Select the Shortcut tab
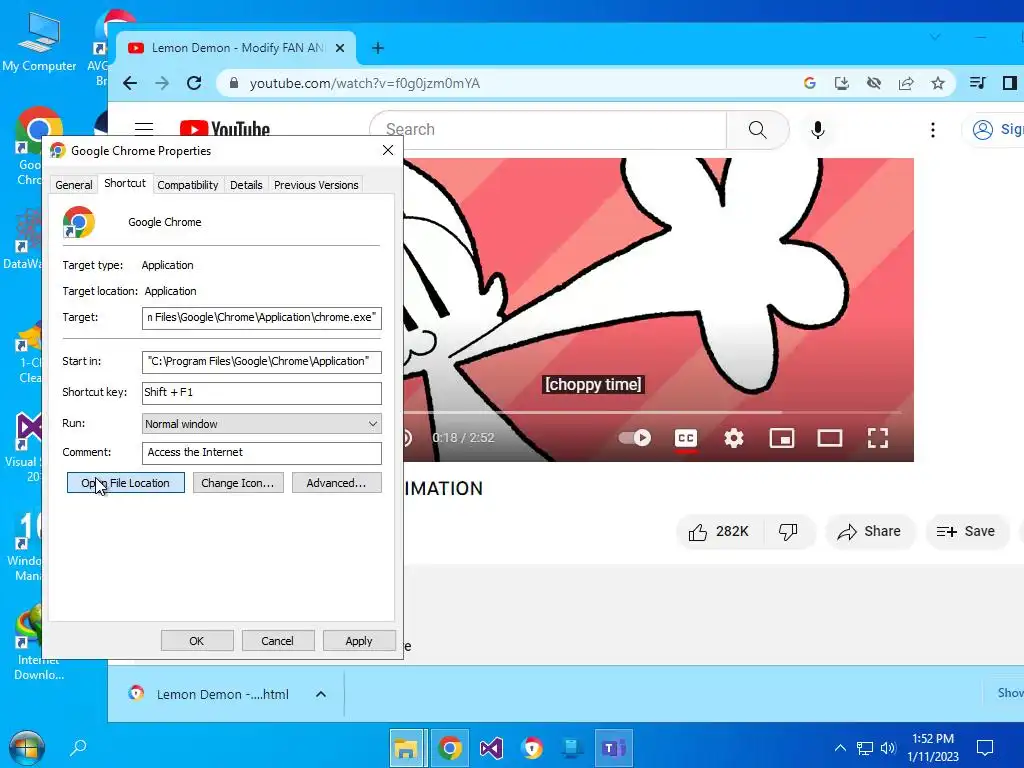The height and width of the screenshot is (768, 1024). tap(125, 184)
